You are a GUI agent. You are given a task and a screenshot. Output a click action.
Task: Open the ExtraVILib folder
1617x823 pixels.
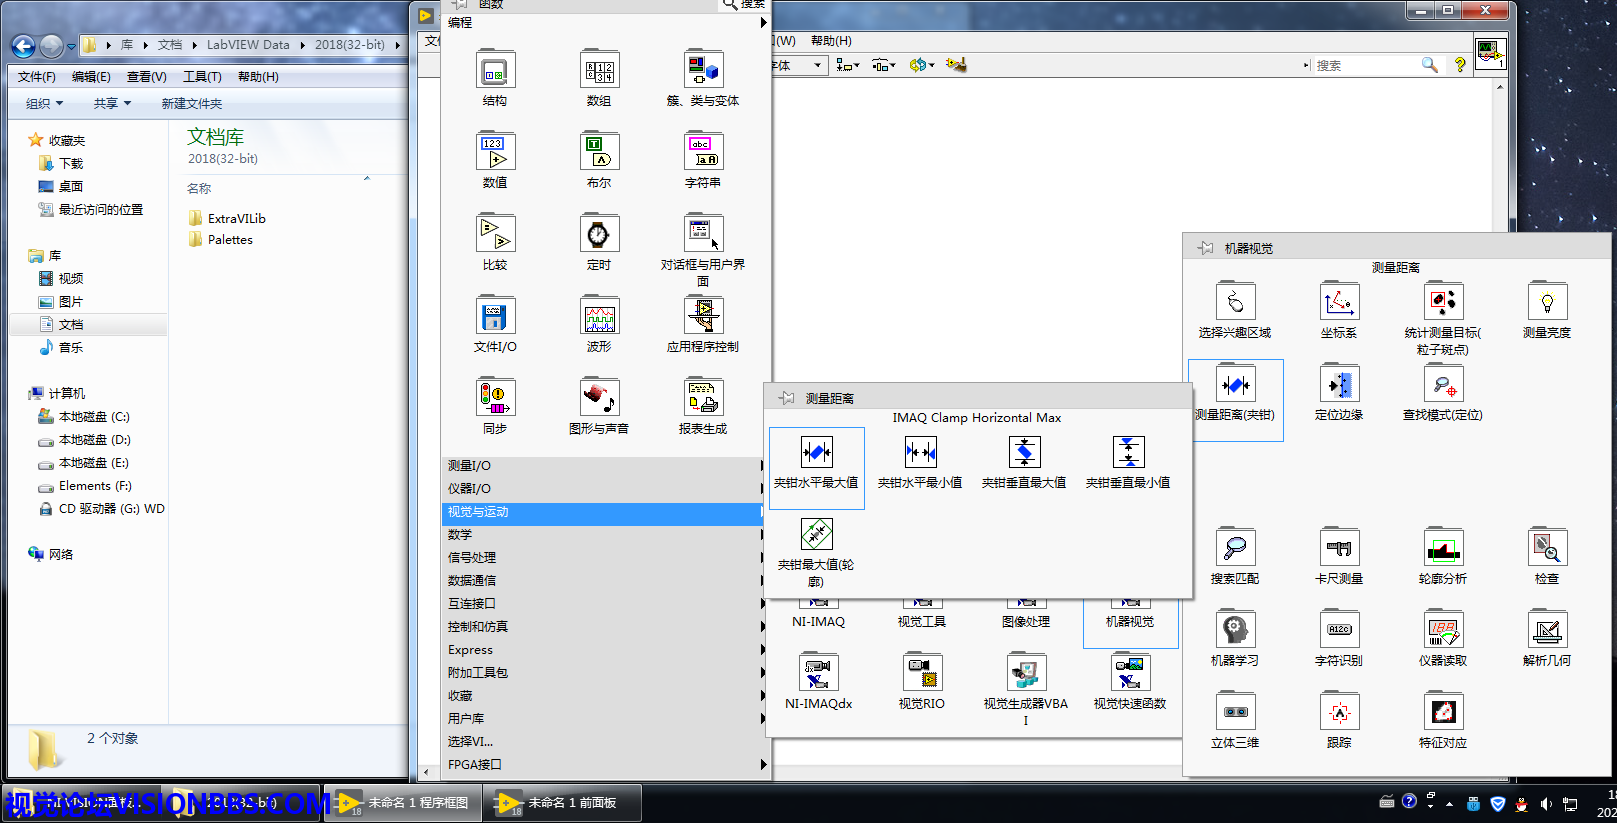click(236, 218)
